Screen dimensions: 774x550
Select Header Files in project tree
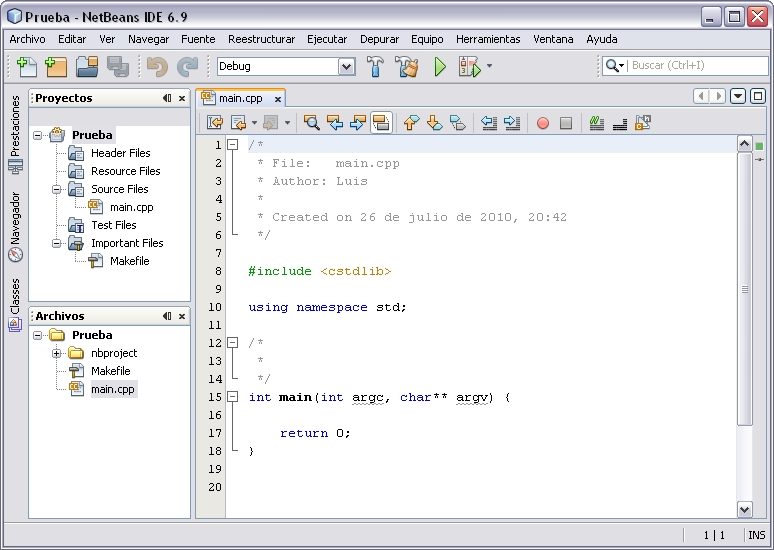(x=120, y=153)
